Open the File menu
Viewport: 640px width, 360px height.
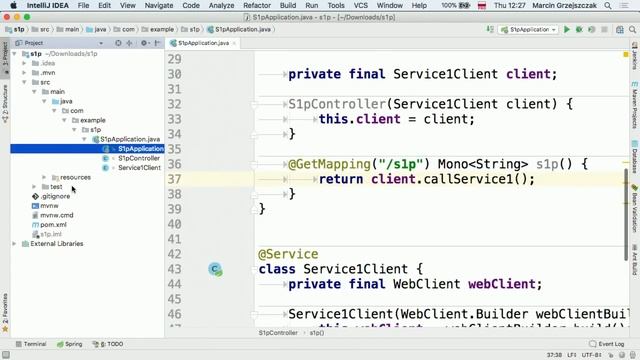pos(83,6)
